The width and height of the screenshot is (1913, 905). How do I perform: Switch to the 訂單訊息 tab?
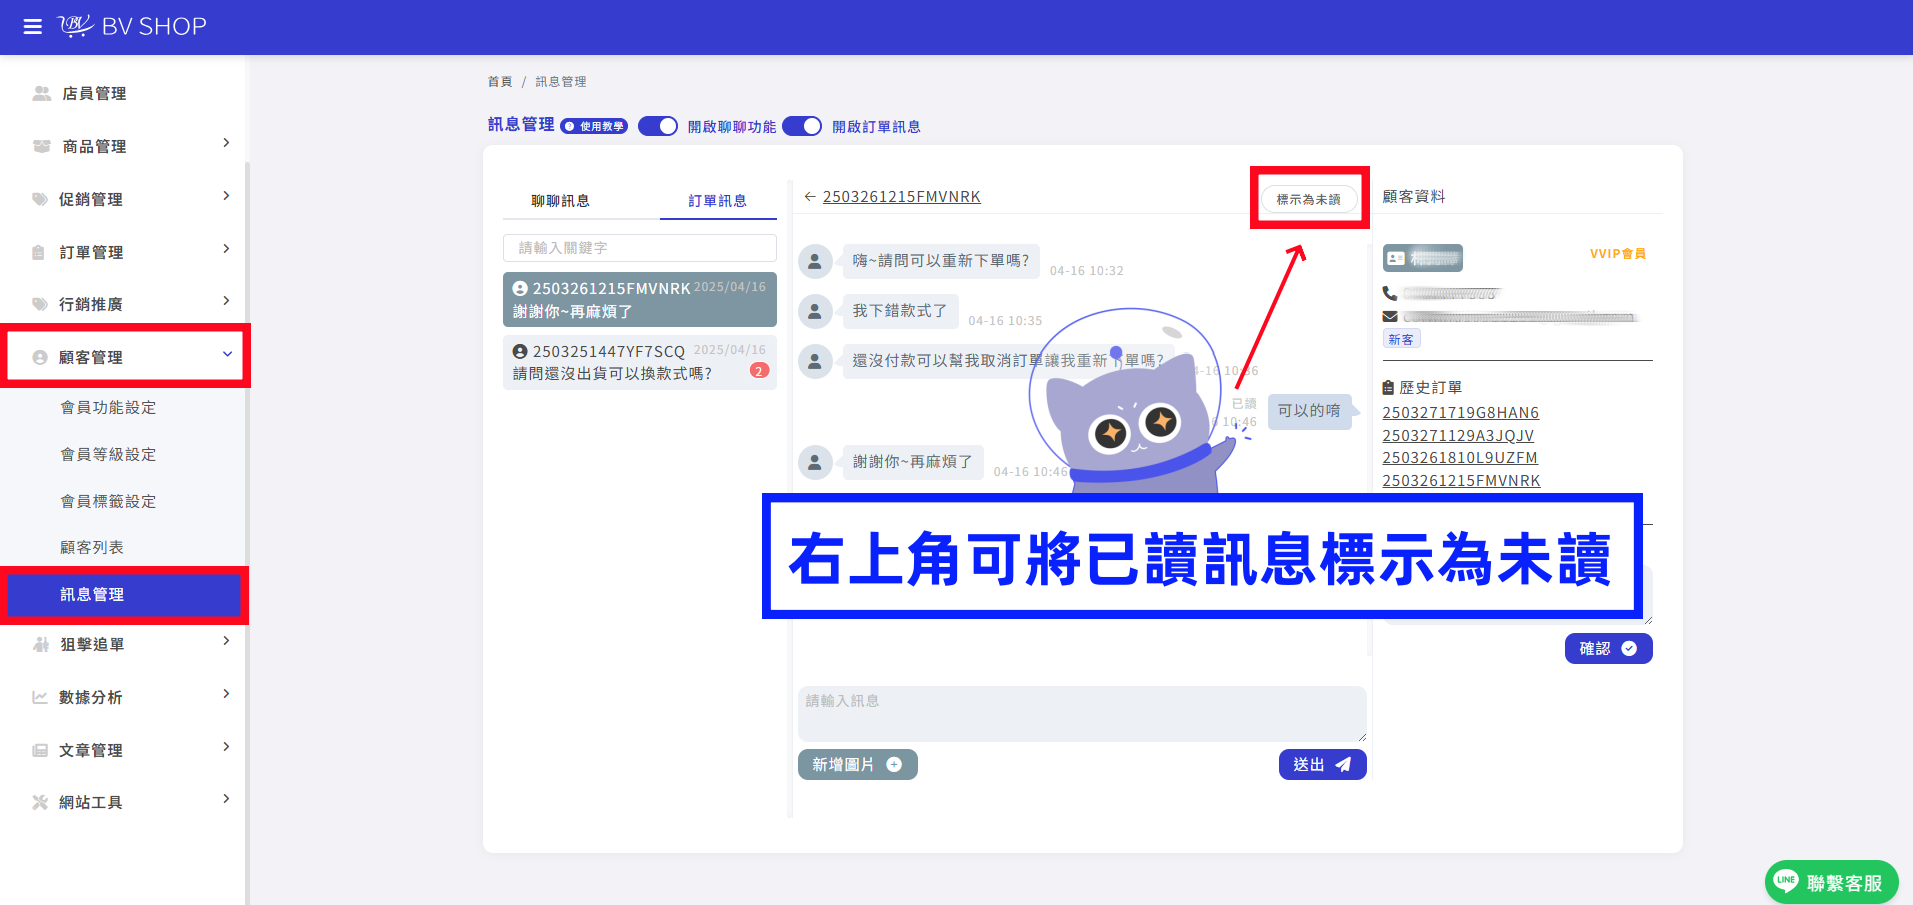pos(718,201)
